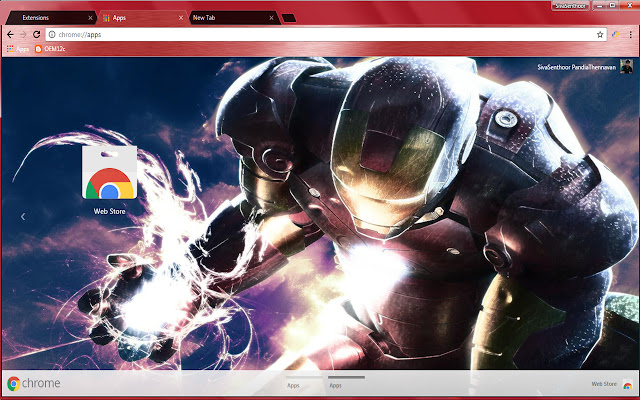The image size is (640, 400).
Task: Open the Web Store link in footer
Action: coord(611,384)
